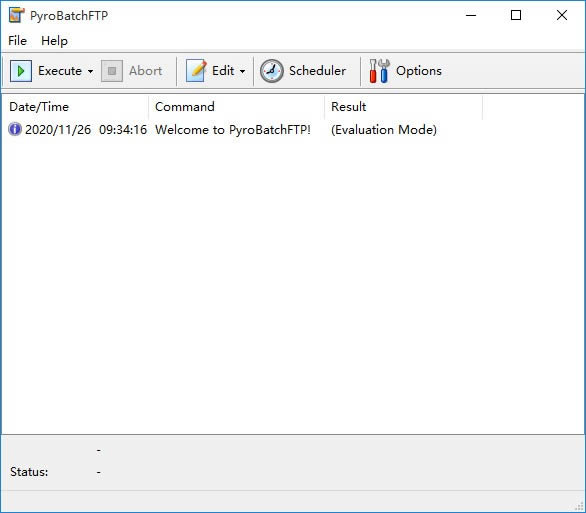Screen dimensions: 586x513
Task: Minimize the PyroBatchFTP window
Action: [471, 15]
